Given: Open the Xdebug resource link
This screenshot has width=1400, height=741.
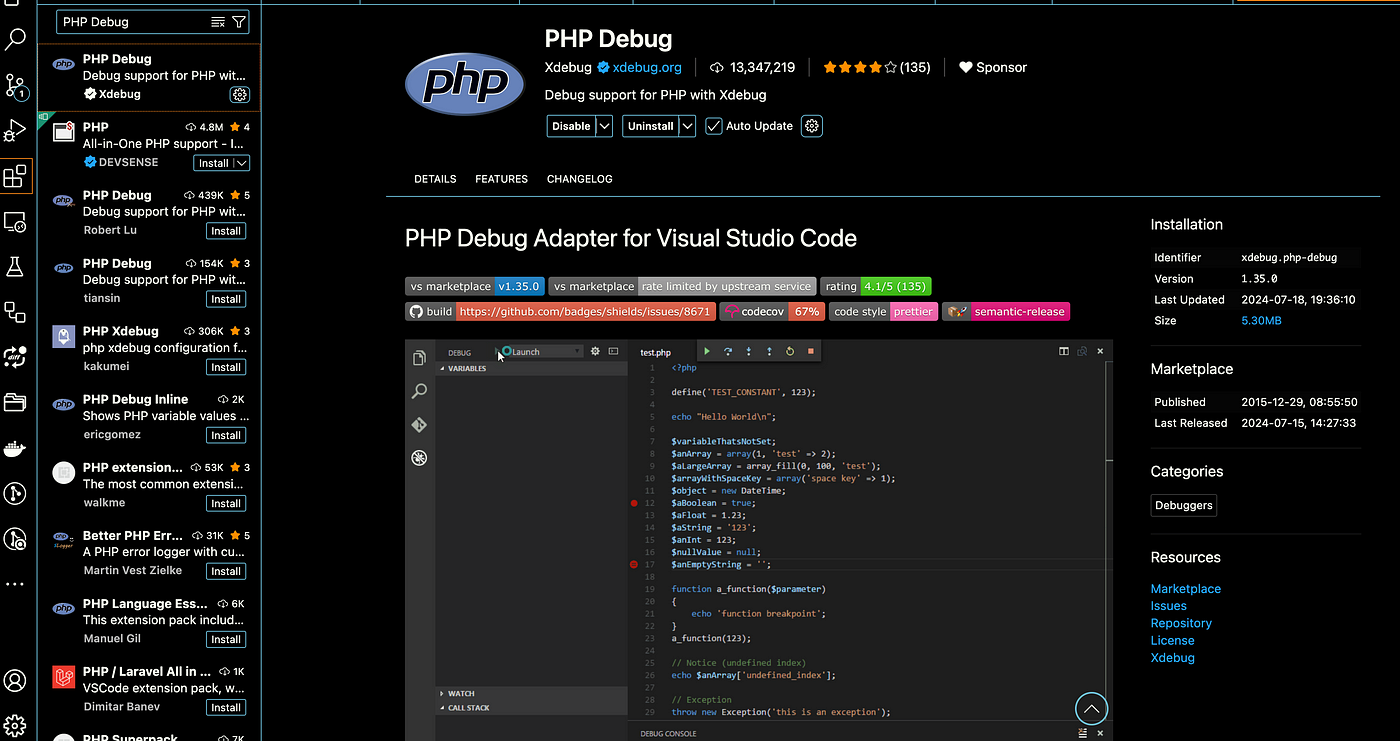Looking at the screenshot, I should (1172, 658).
